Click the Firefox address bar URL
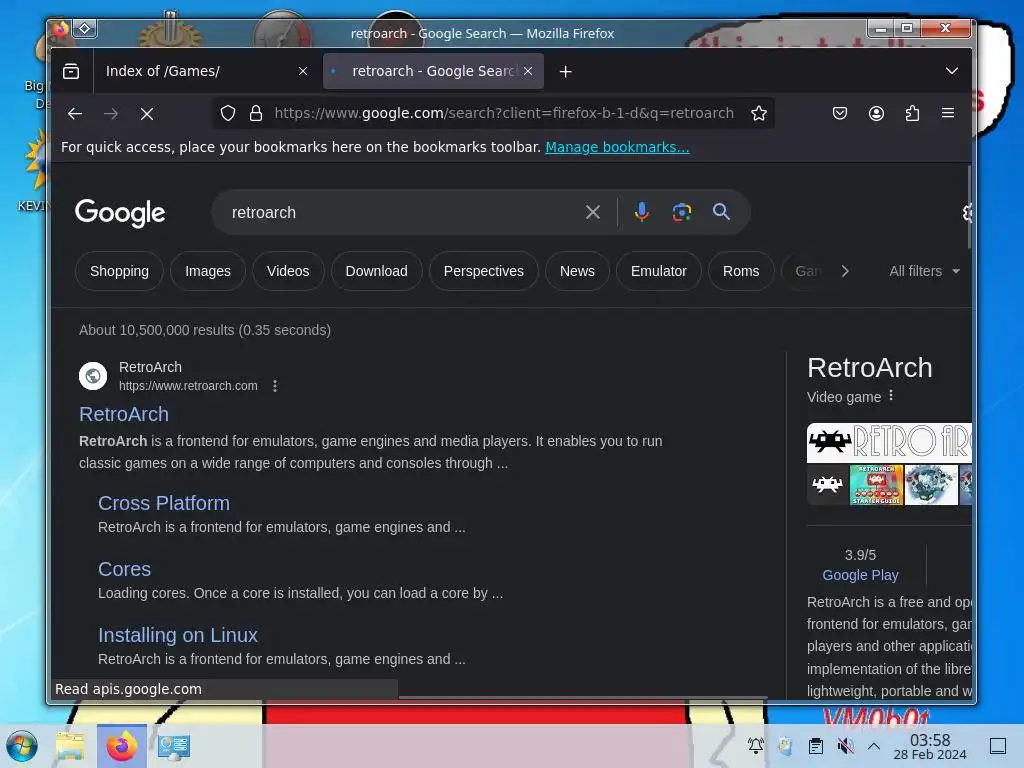The image size is (1024, 768). pos(504,114)
